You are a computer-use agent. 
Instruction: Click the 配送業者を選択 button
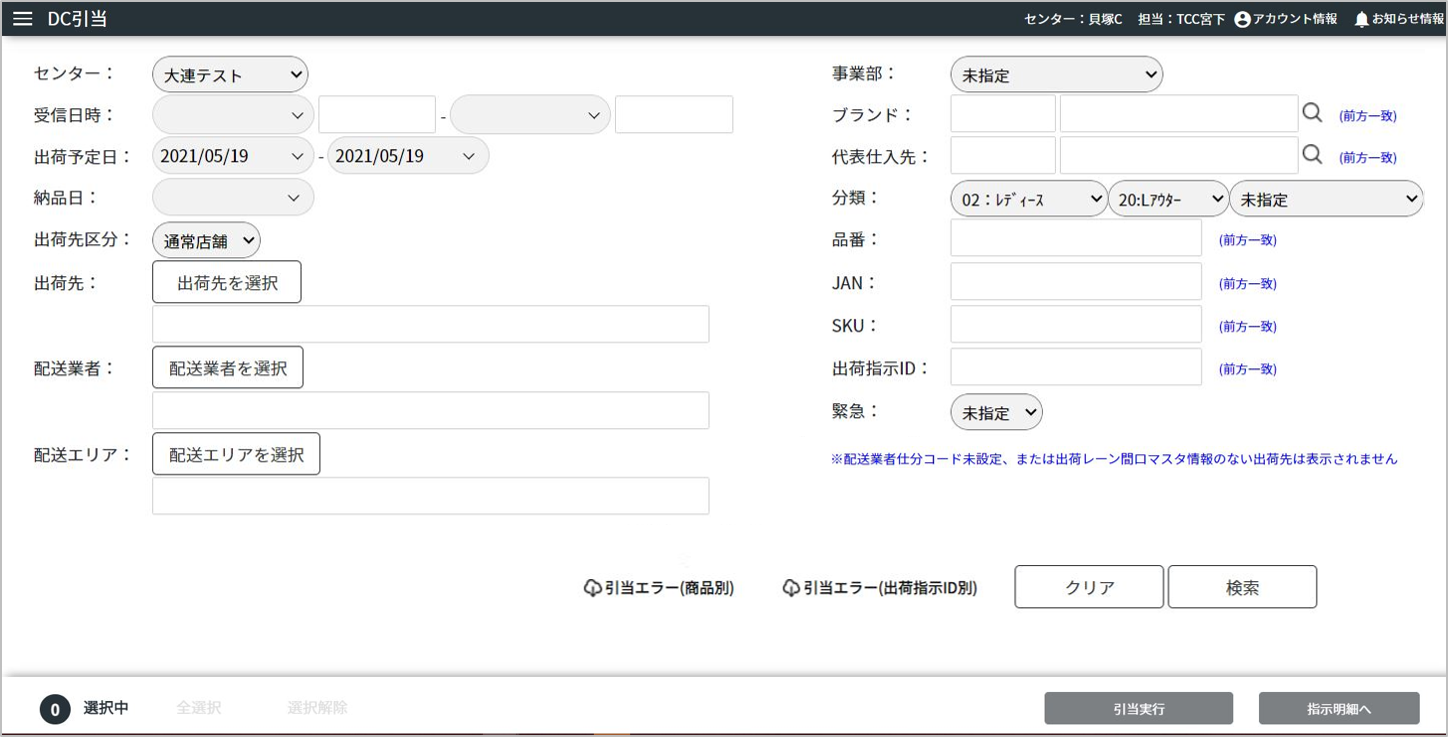click(x=228, y=368)
